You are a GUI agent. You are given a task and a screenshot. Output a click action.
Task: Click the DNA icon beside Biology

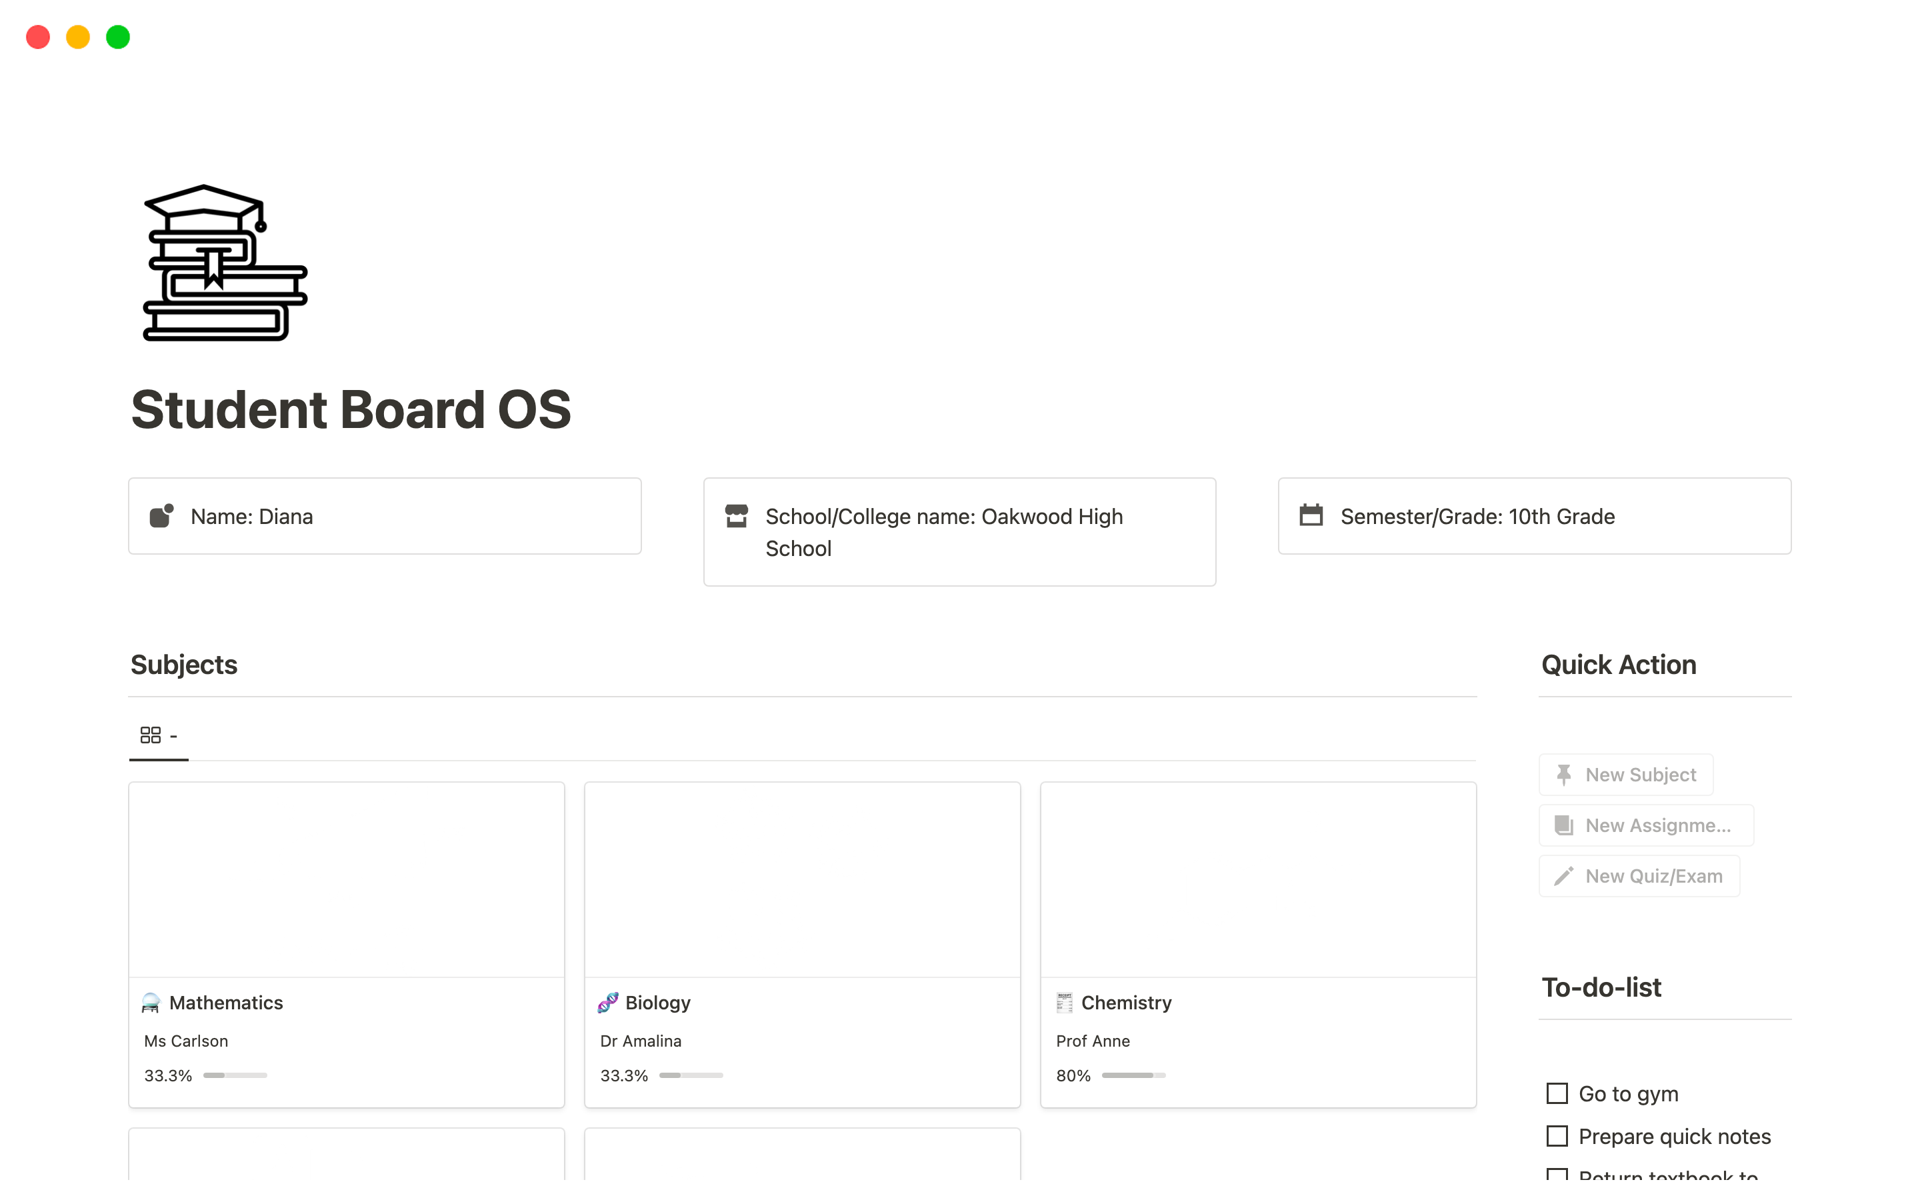(607, 1002)
